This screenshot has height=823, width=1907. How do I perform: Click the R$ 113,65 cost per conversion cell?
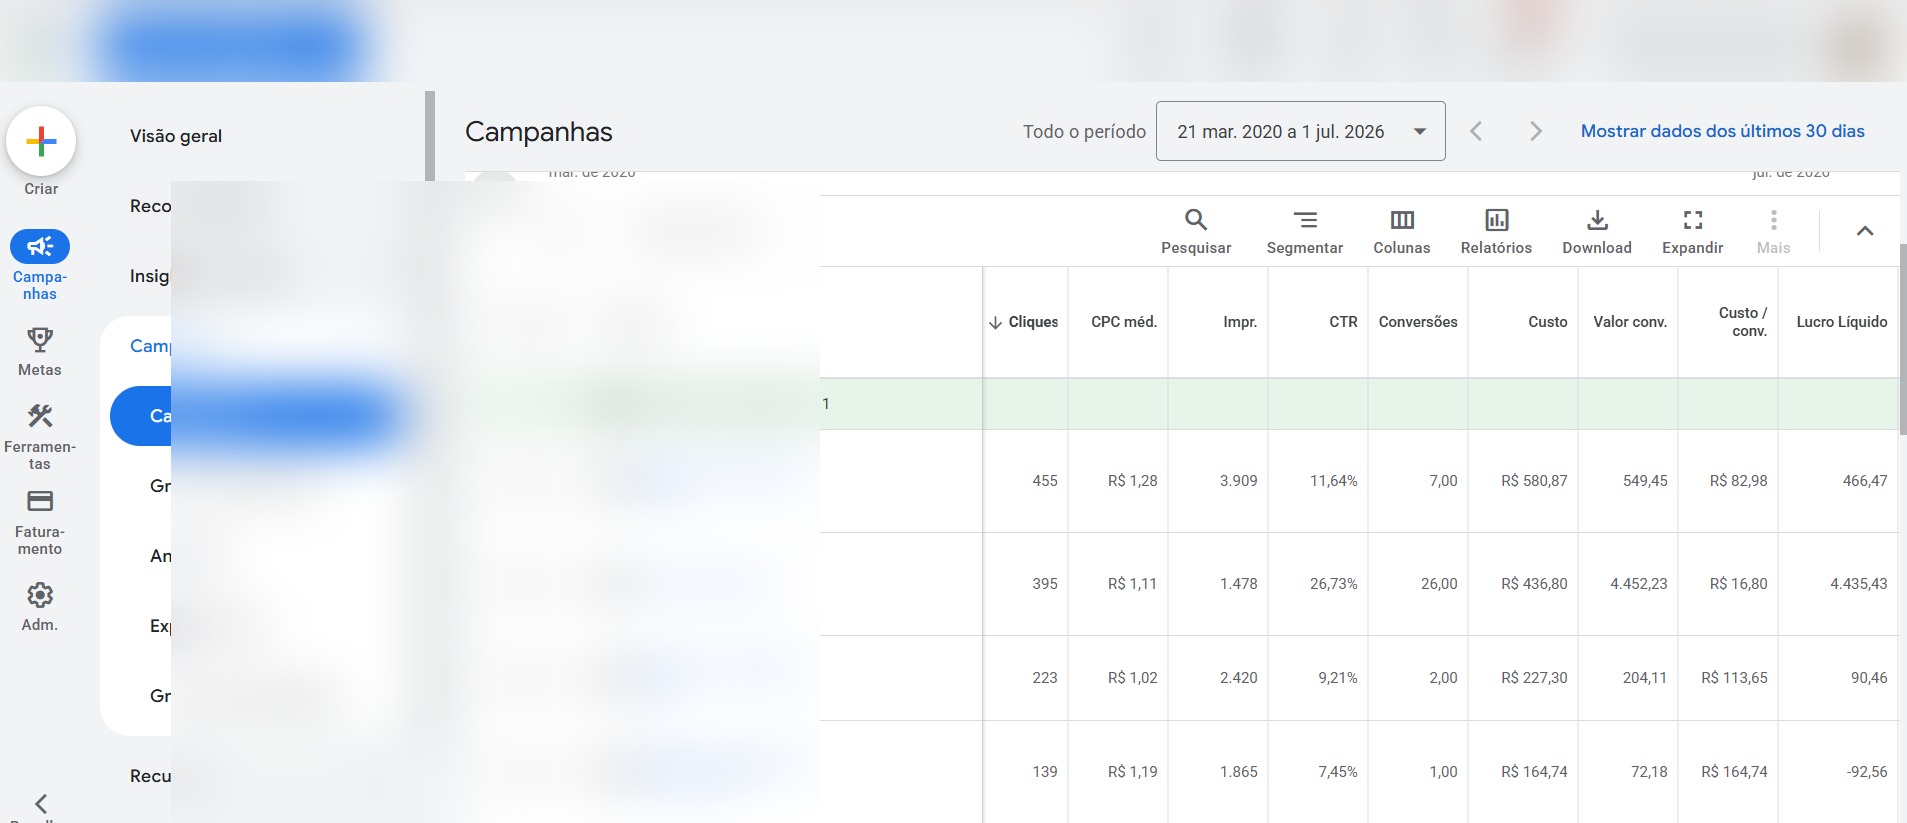click(x=1734, y=678)
